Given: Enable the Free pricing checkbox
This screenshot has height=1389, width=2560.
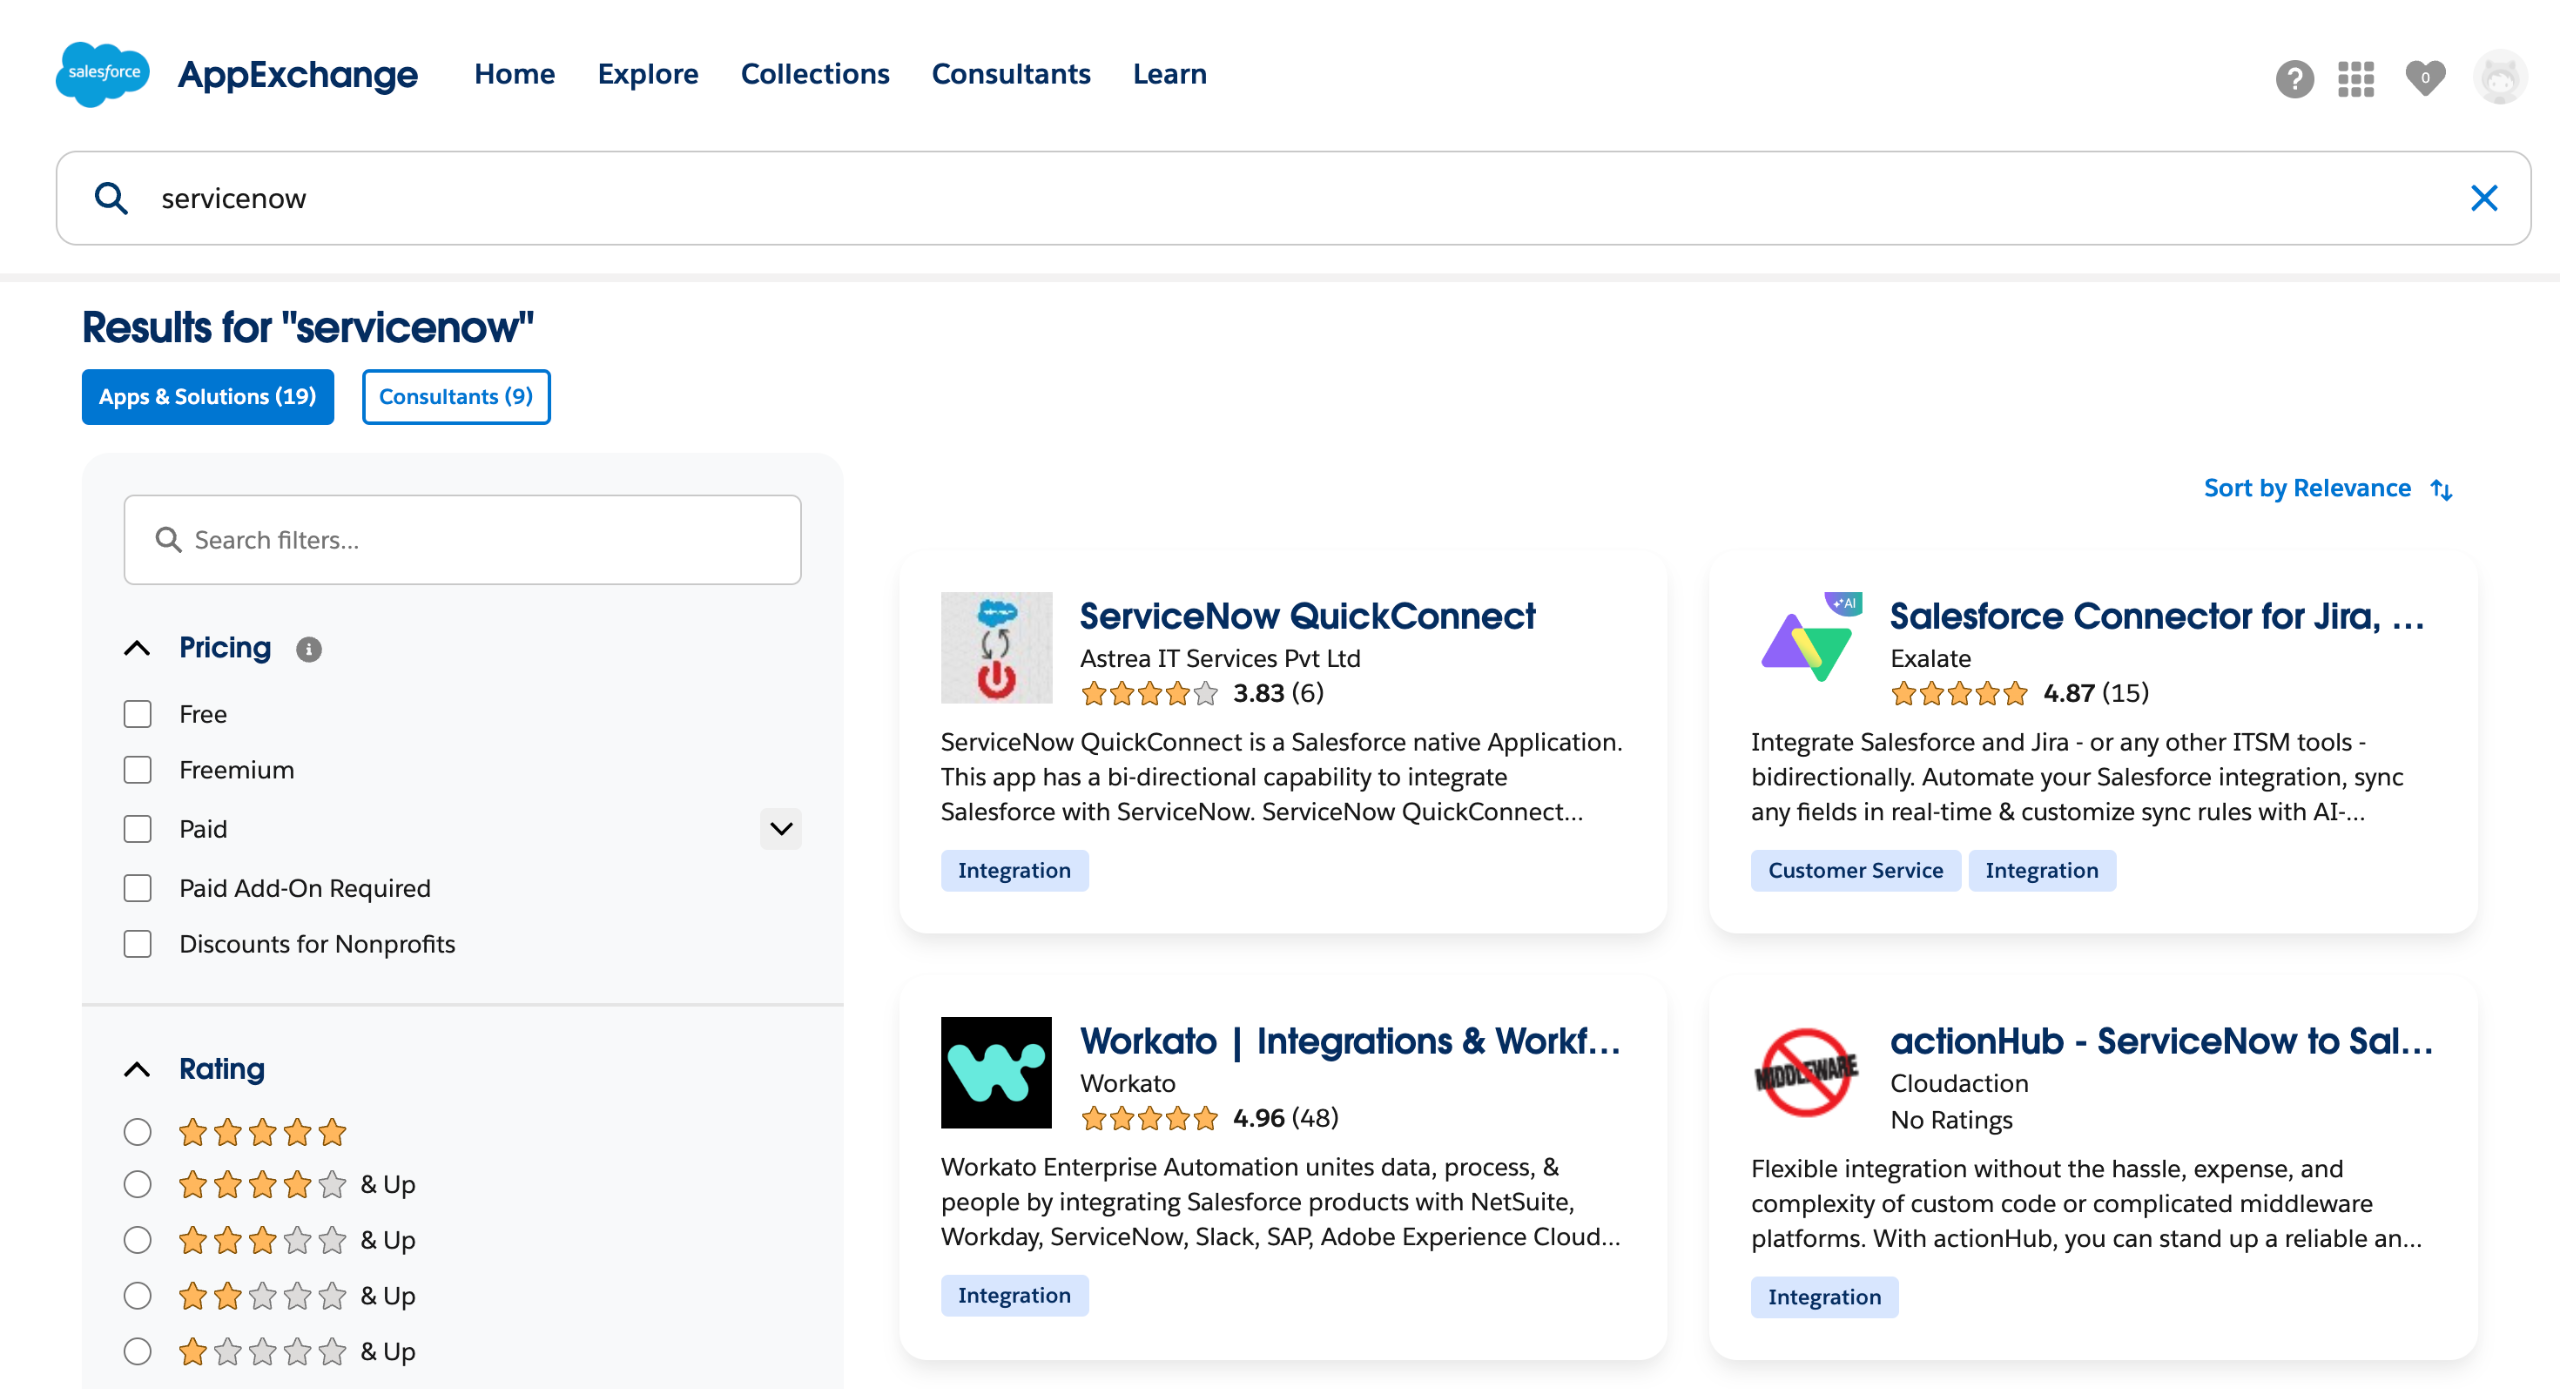Looking at the screenshot, I should pos(137,714).
